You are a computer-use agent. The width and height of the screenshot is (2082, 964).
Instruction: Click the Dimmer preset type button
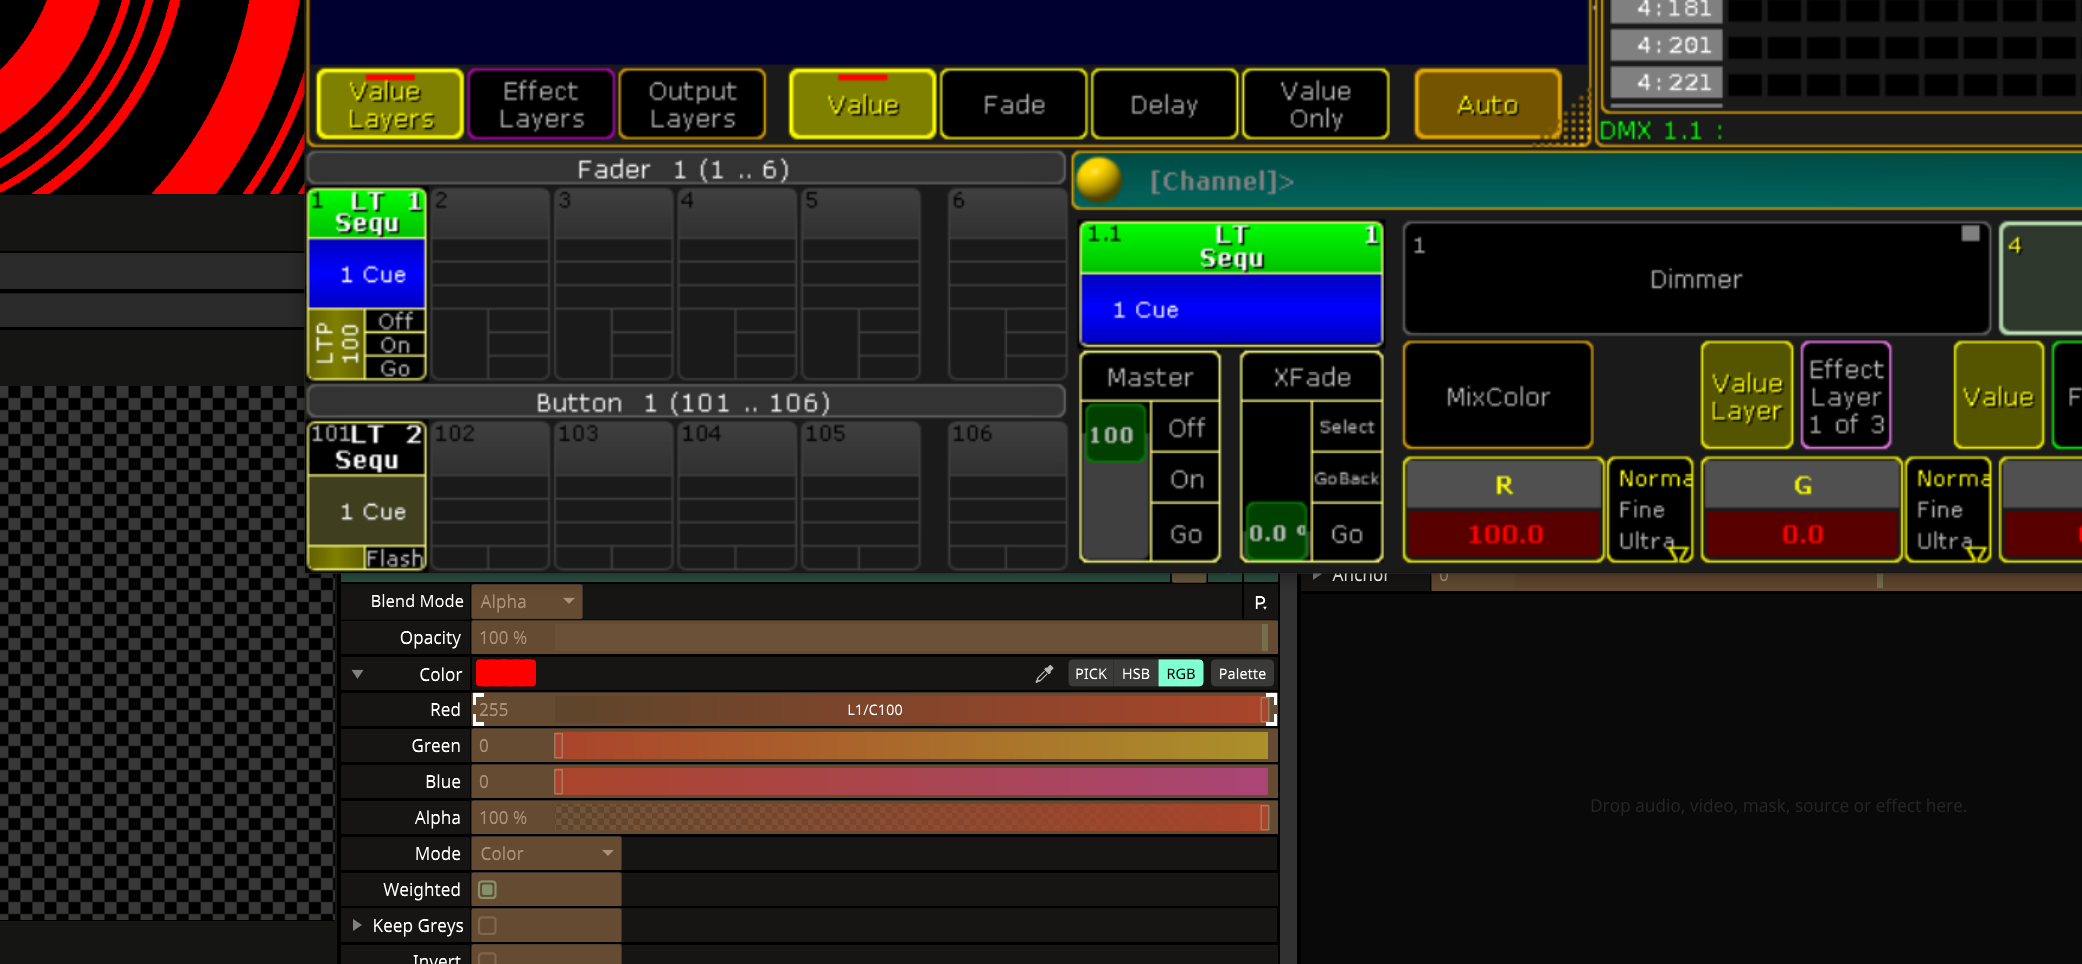tap(1696, 279)
